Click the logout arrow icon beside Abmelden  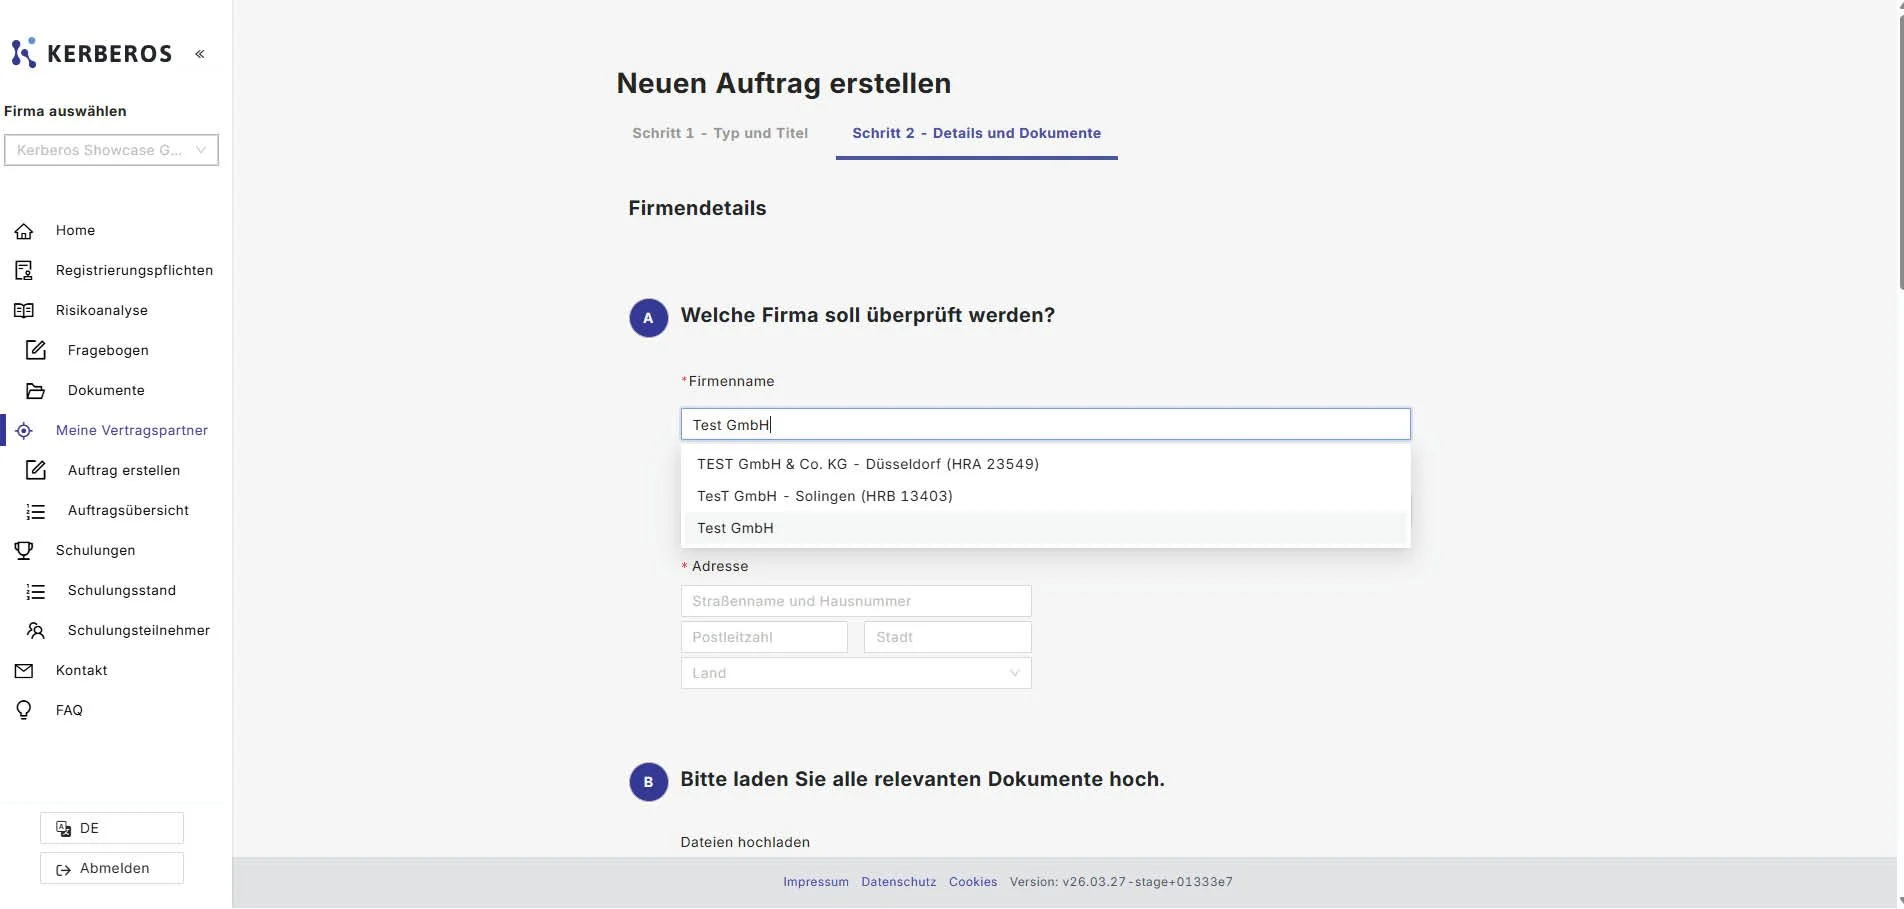pyautogui.click(x=63, y=870)
